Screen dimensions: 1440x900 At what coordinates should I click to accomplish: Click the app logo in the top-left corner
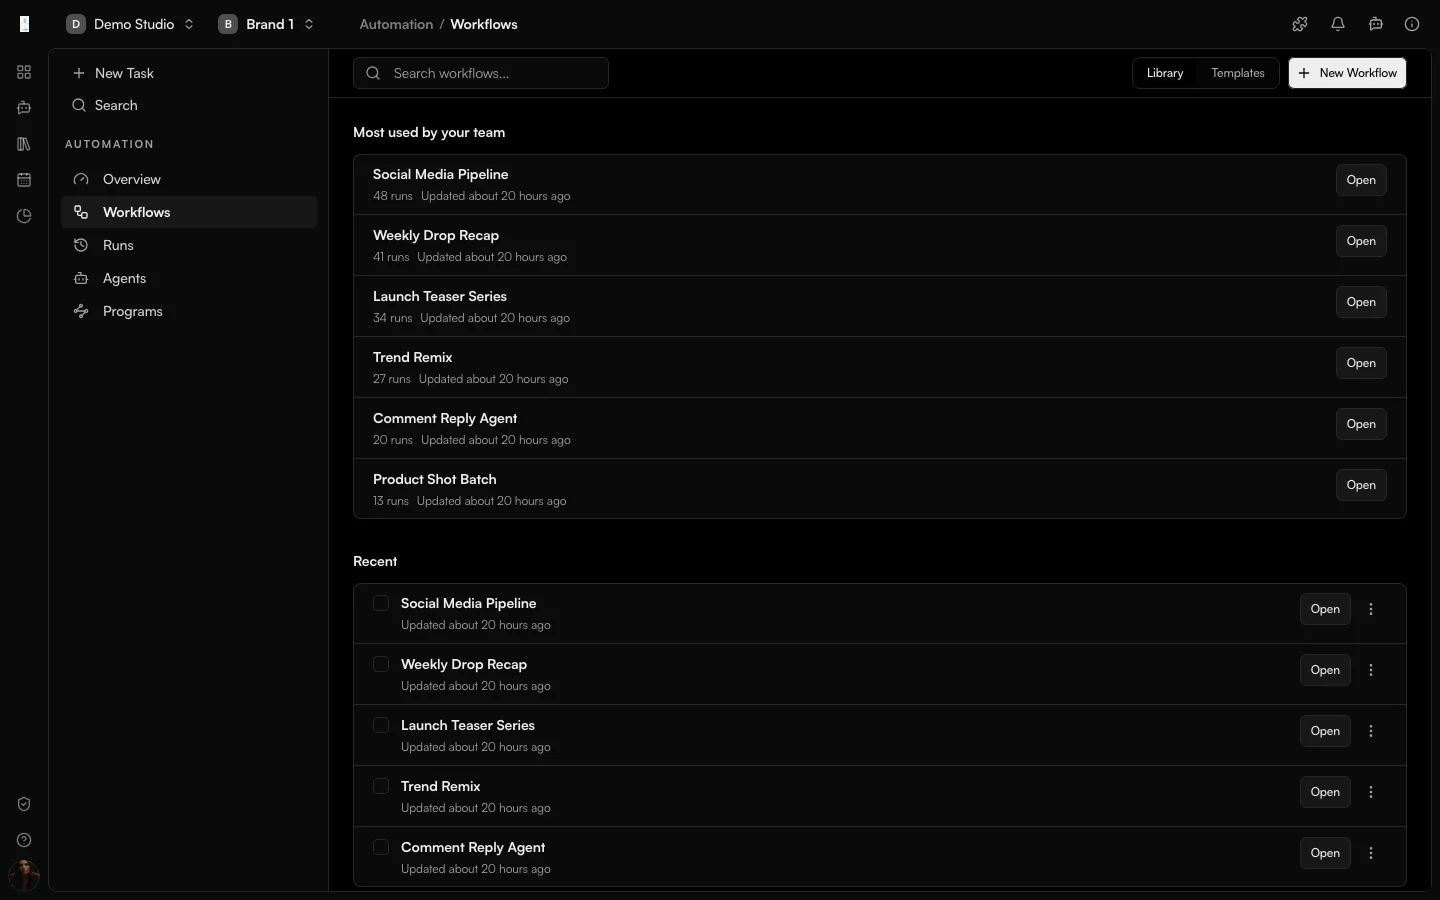(25, 24)
